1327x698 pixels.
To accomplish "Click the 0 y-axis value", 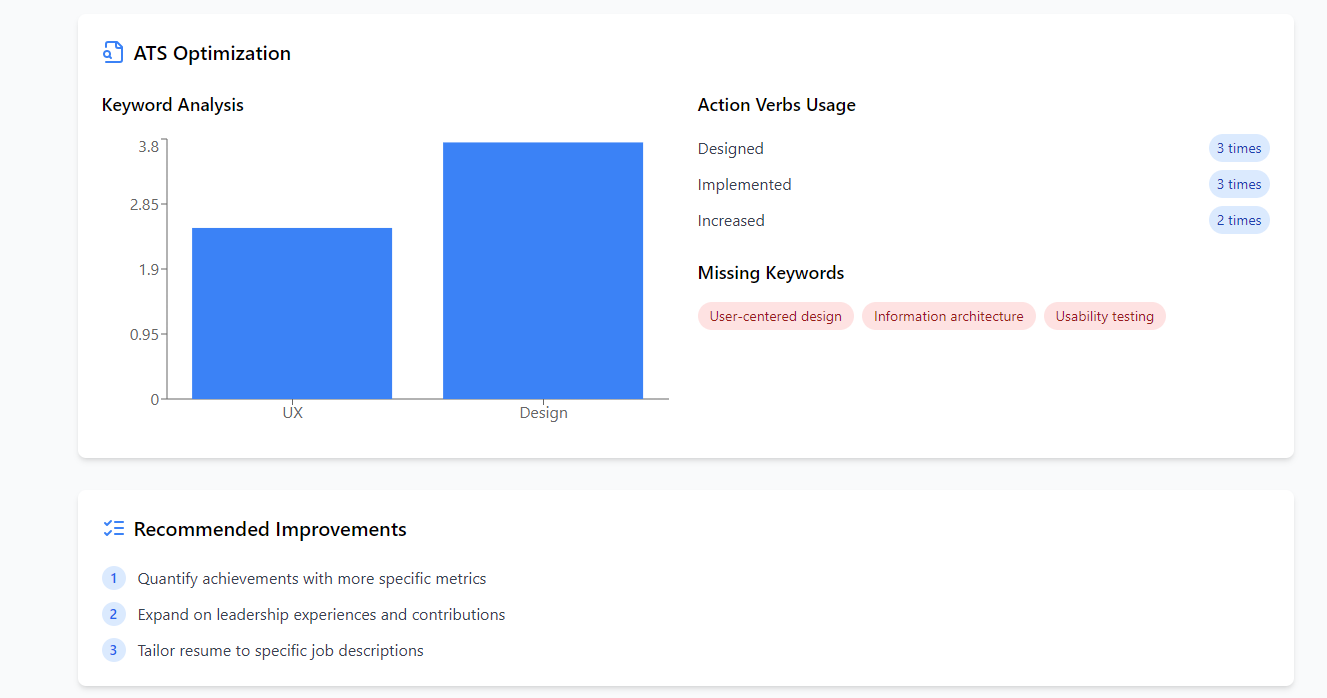I will point(155,399).
